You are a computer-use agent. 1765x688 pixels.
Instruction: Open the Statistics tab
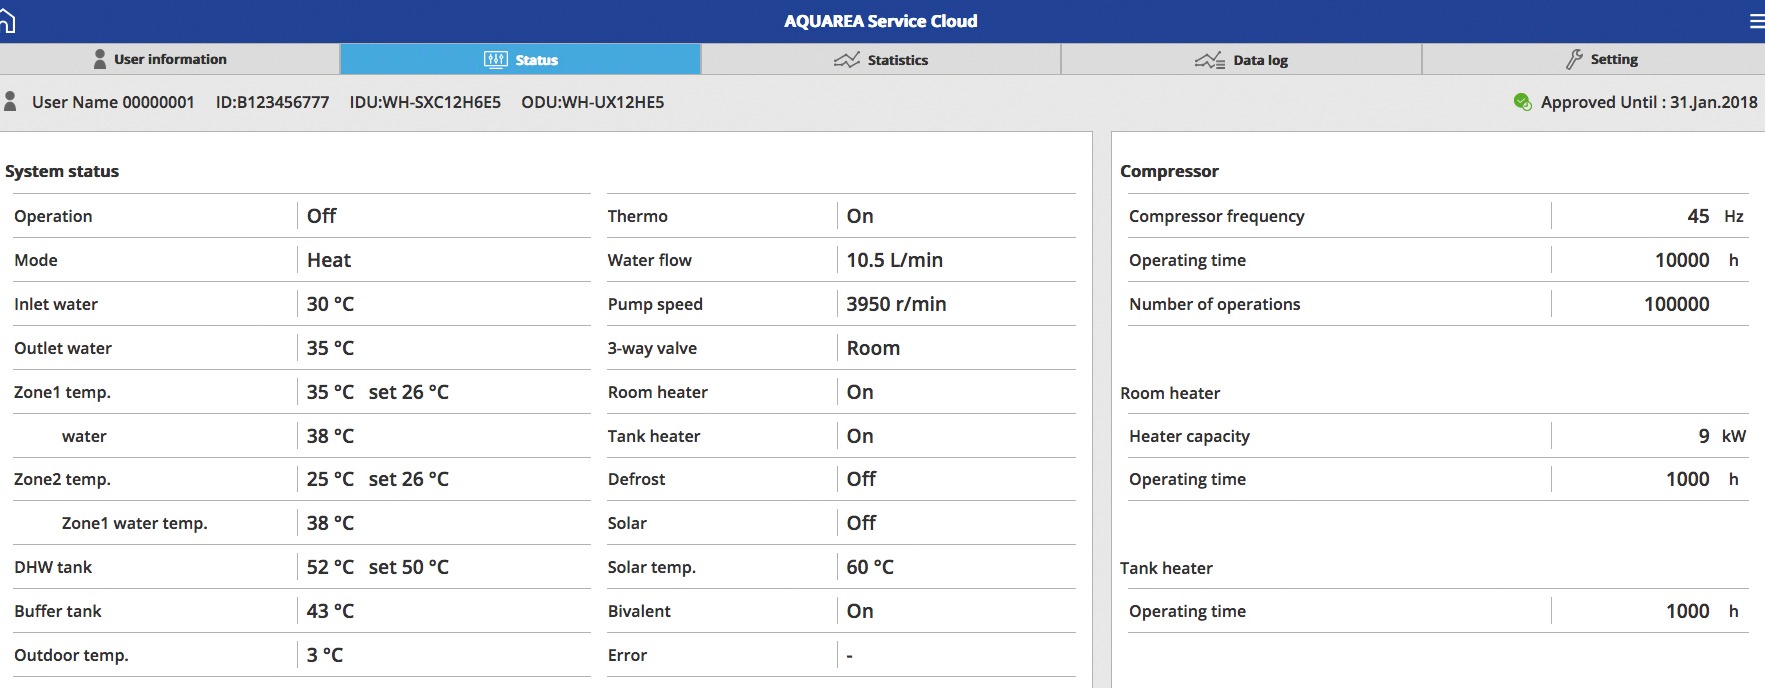click(x=880, y=59)
